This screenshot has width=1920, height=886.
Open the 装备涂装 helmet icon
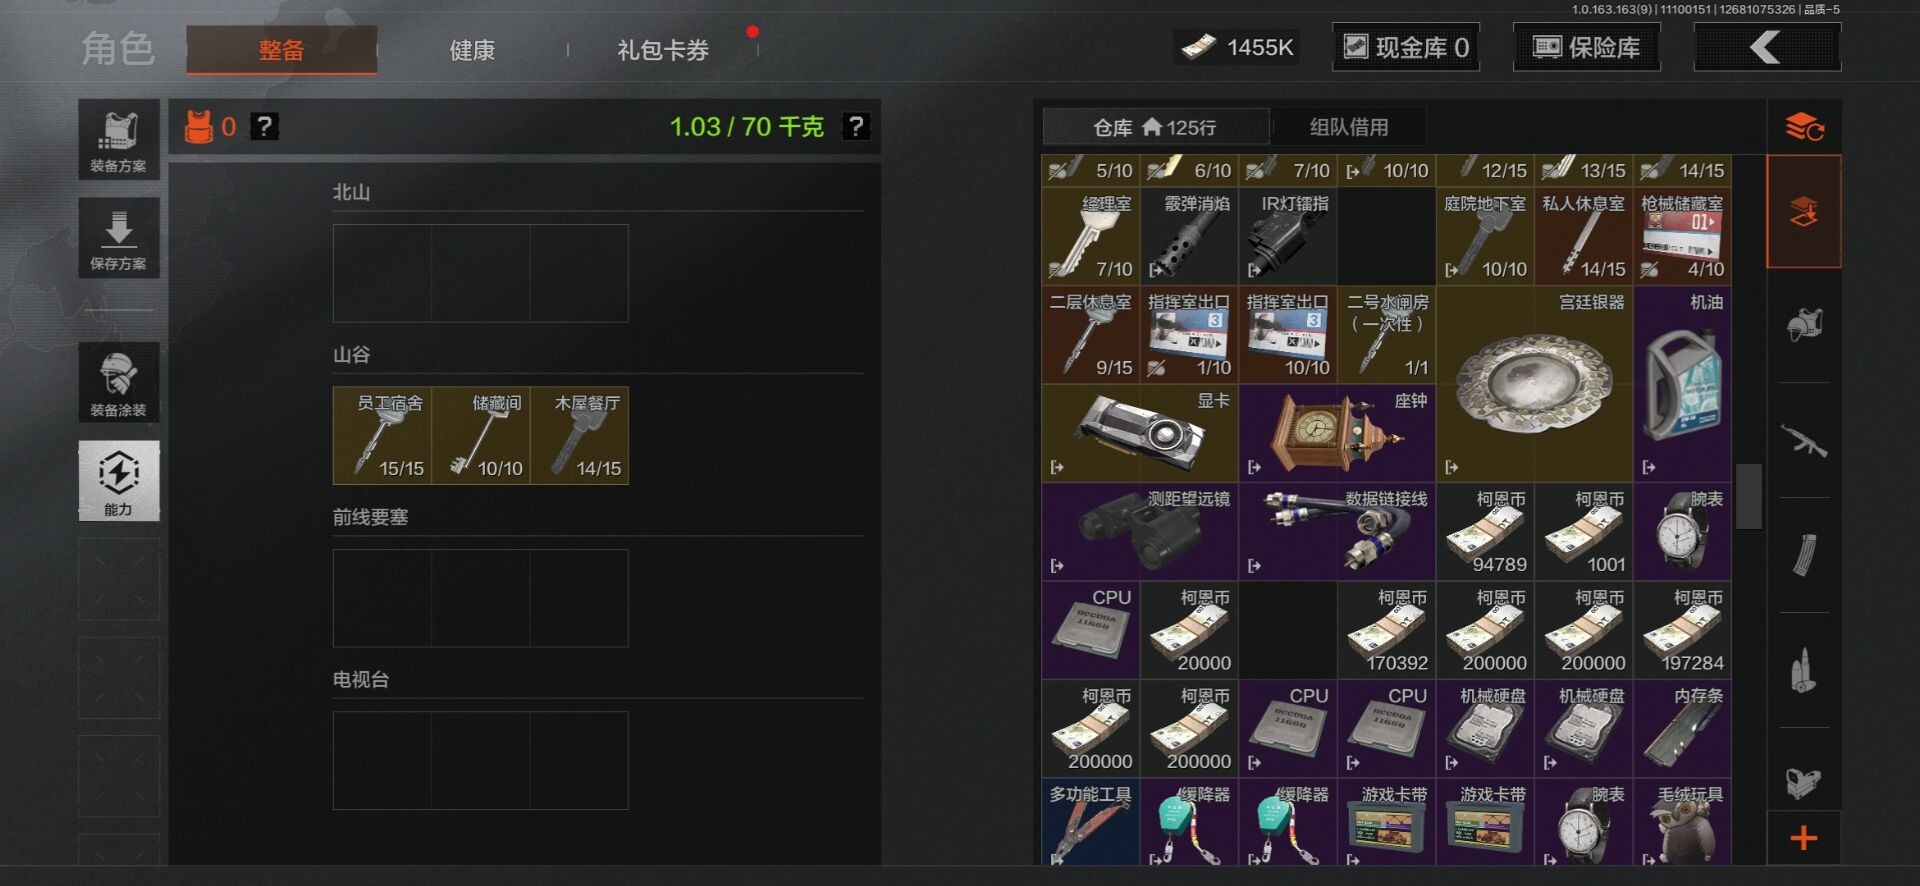pos(118,382)
